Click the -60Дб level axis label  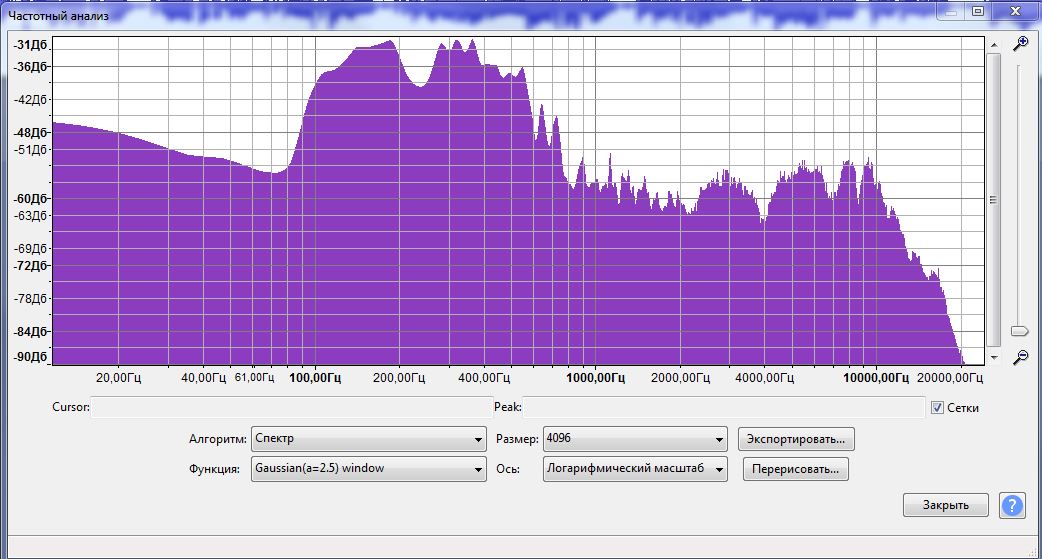click(x=31, y=198)
